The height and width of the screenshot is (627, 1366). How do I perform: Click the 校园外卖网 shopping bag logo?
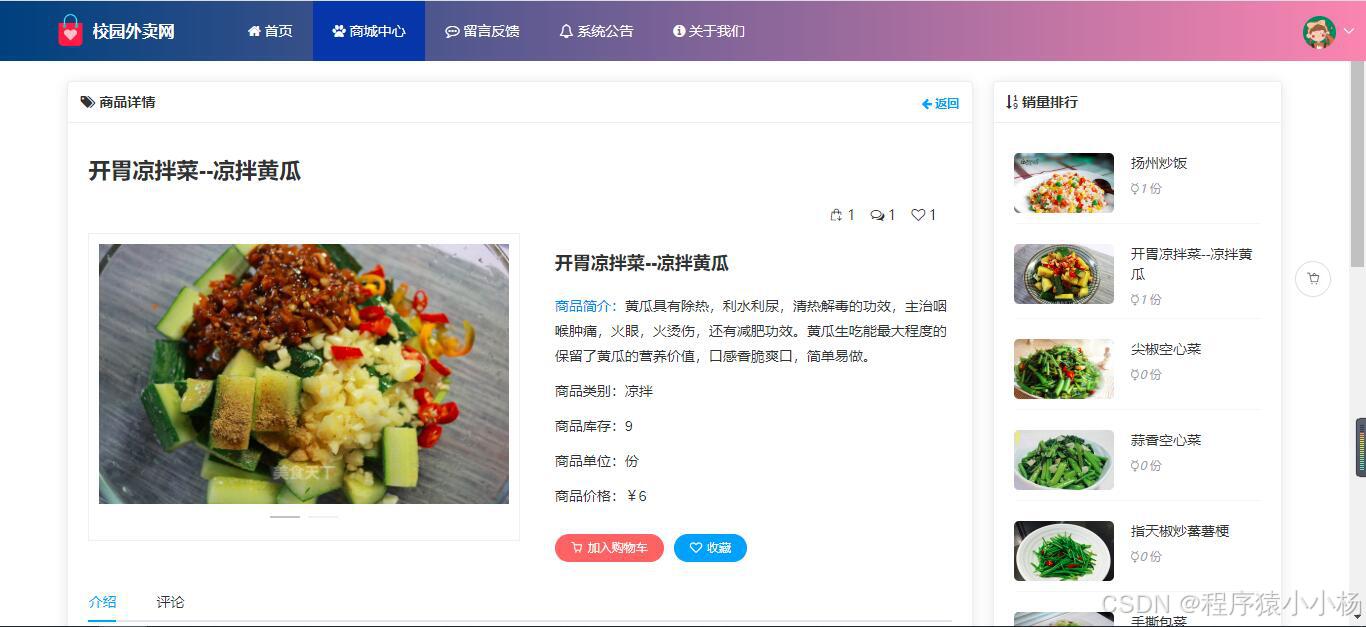coord(69,31)
